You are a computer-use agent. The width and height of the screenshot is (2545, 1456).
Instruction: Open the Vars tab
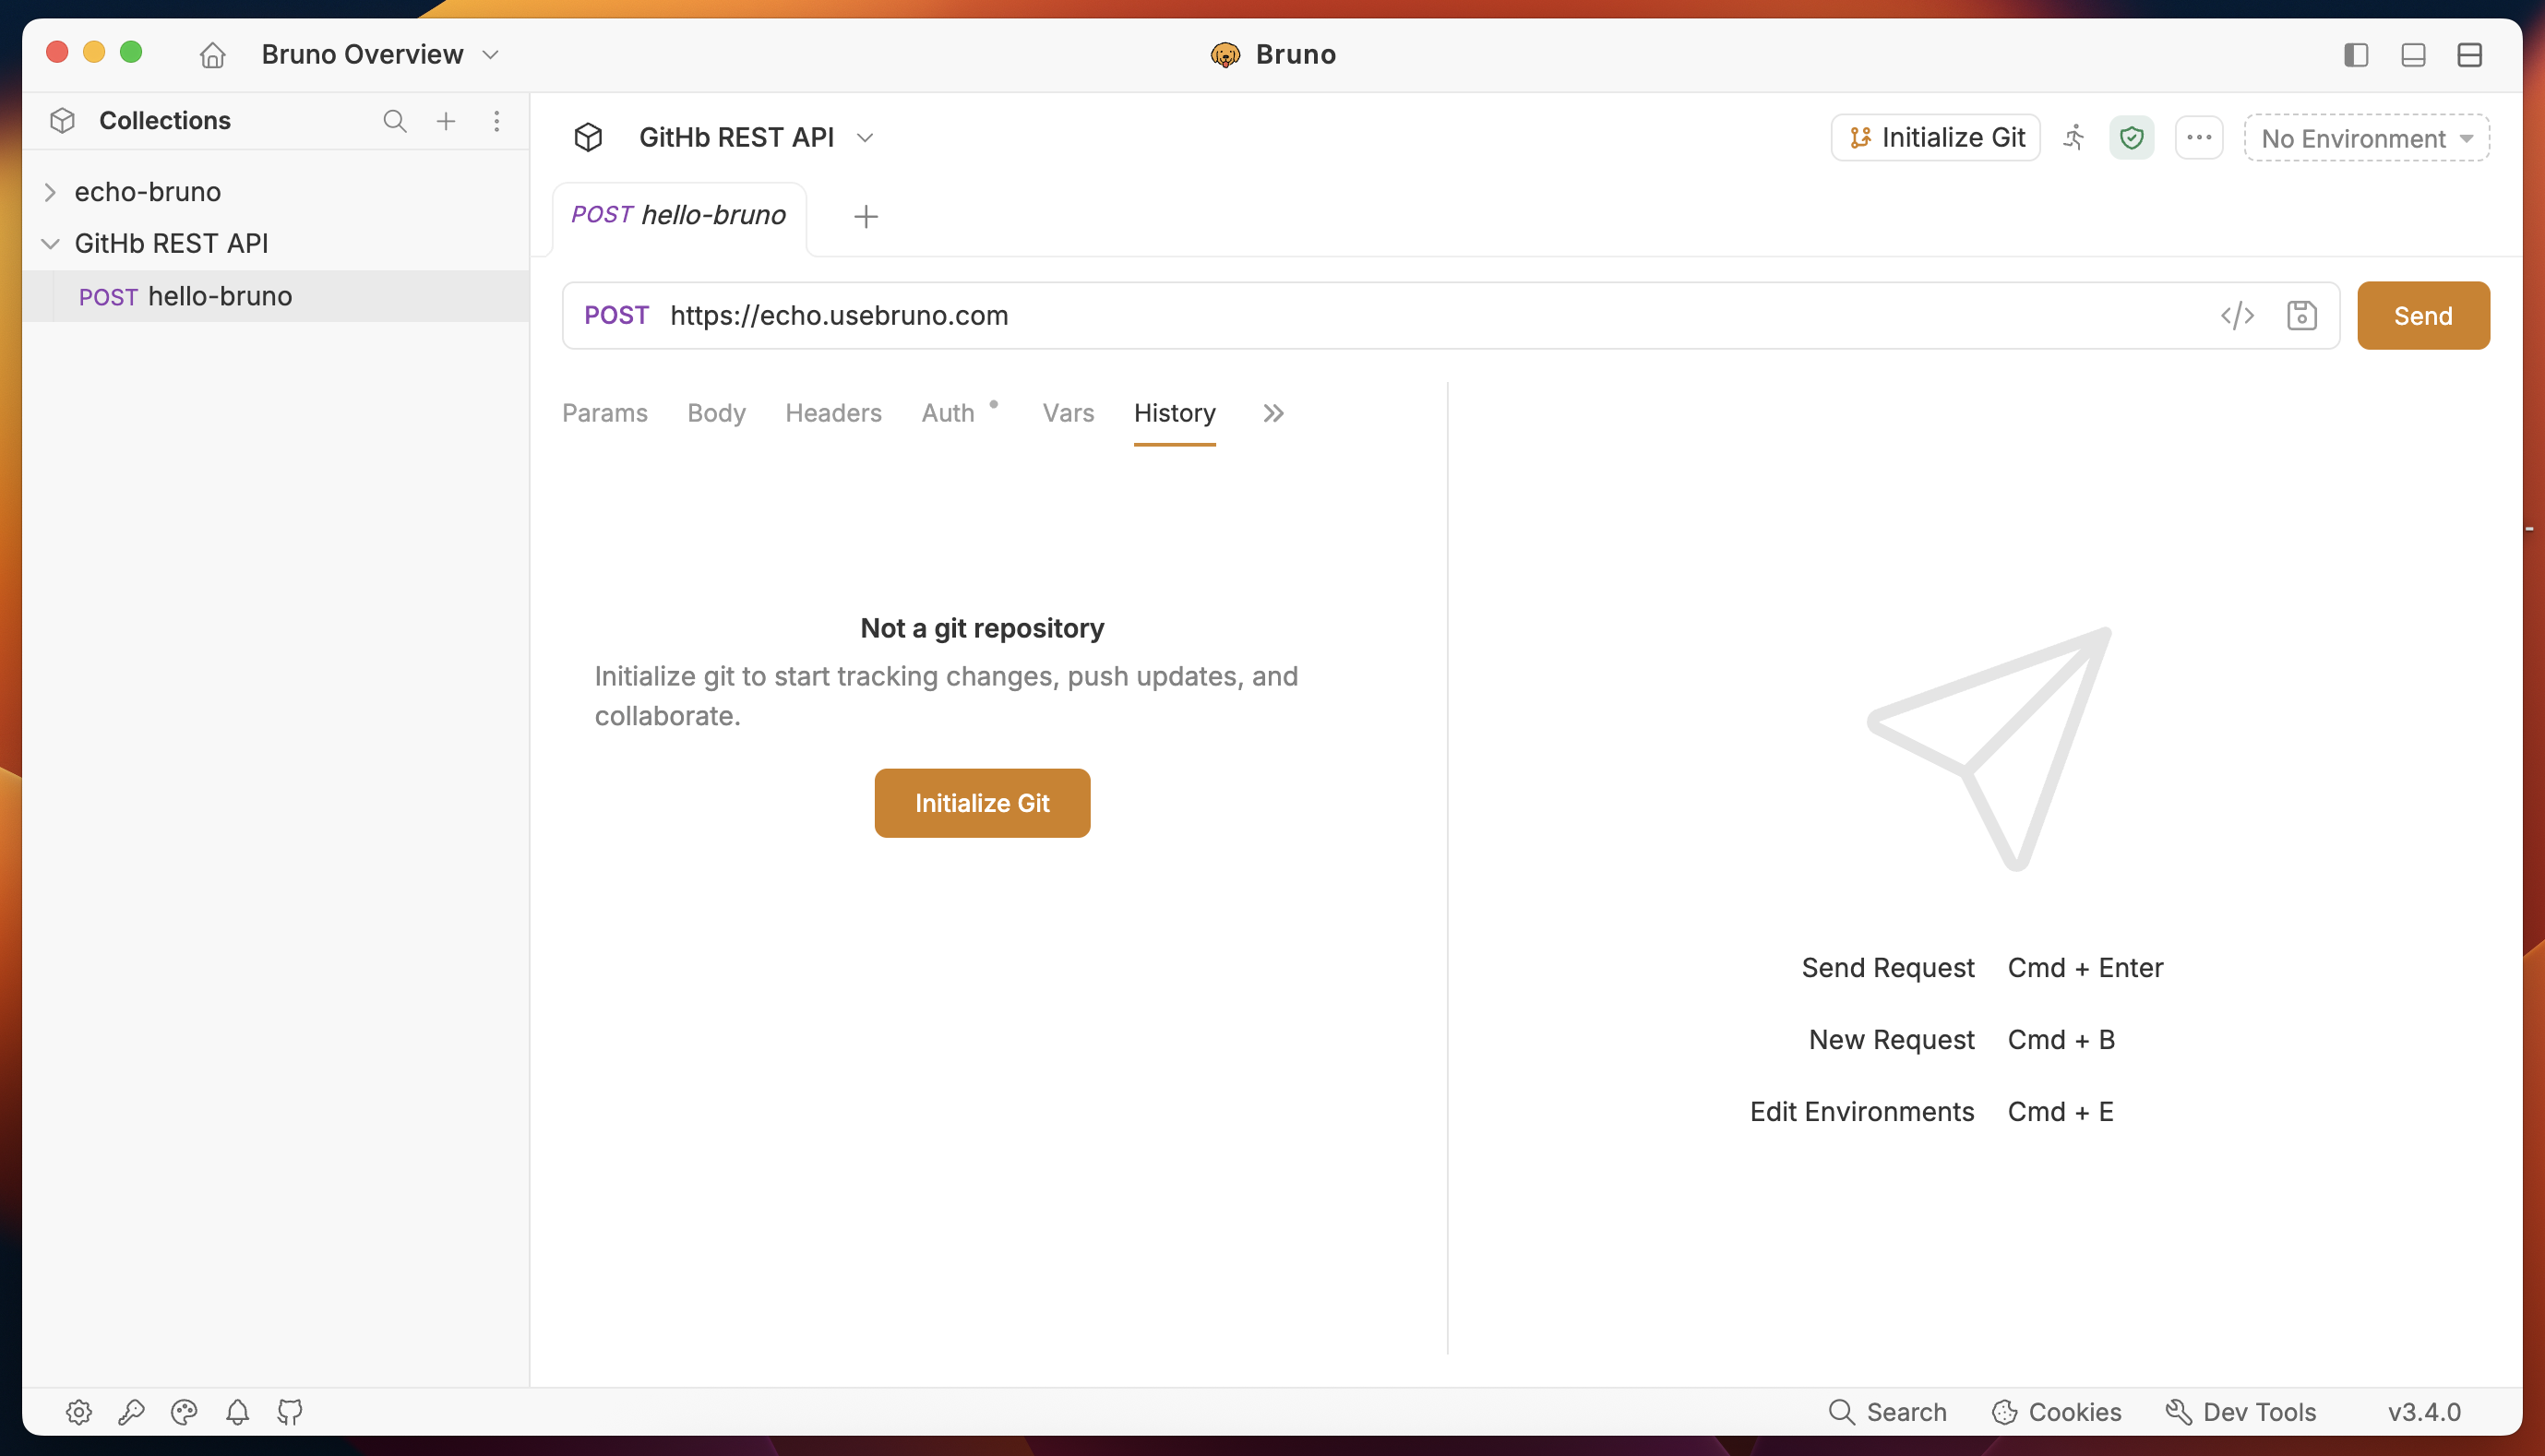click(1068, 414)
